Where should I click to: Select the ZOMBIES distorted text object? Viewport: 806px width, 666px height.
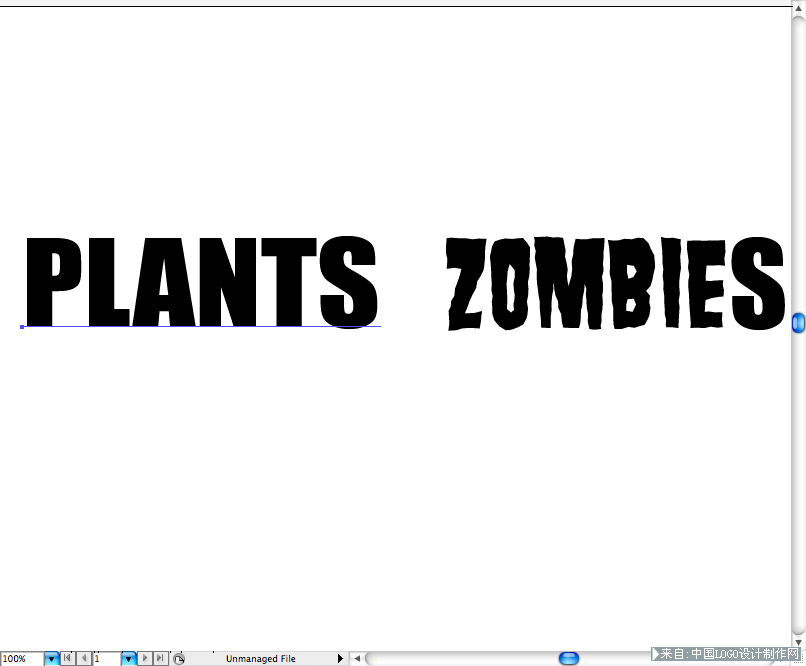pos(615,283)
